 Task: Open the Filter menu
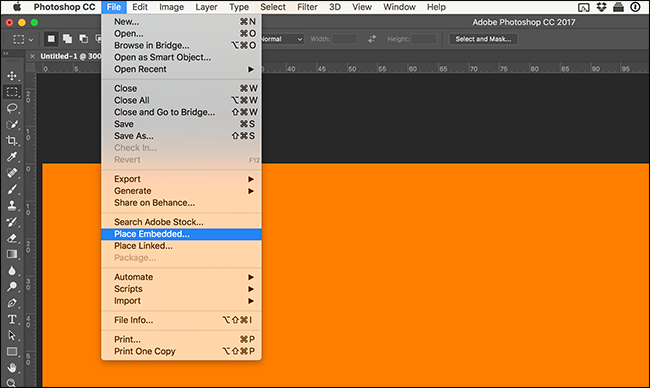(307, 7)
